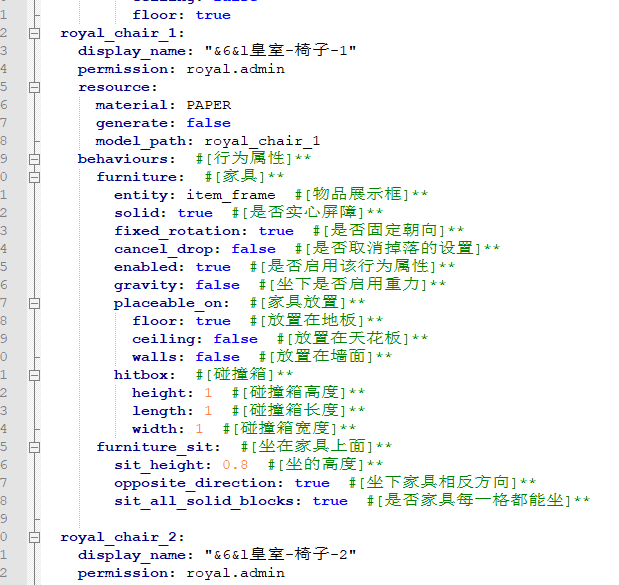Click the gravity false value
The image size is (619, 585).
[217, 285]
